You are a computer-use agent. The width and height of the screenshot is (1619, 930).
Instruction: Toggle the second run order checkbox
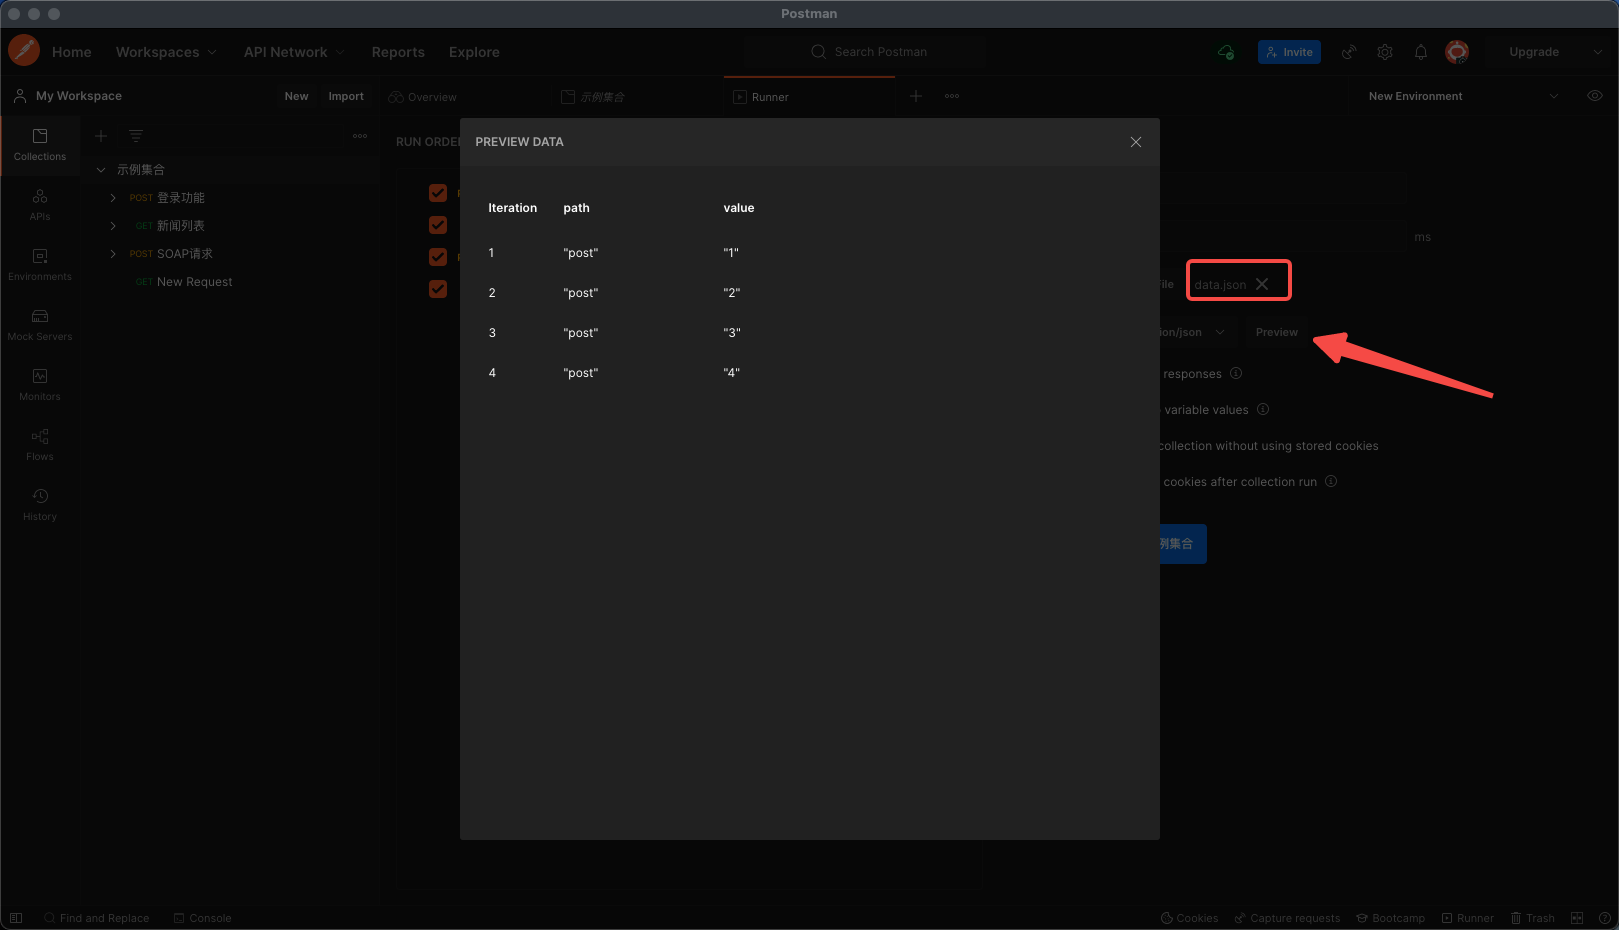438,225
